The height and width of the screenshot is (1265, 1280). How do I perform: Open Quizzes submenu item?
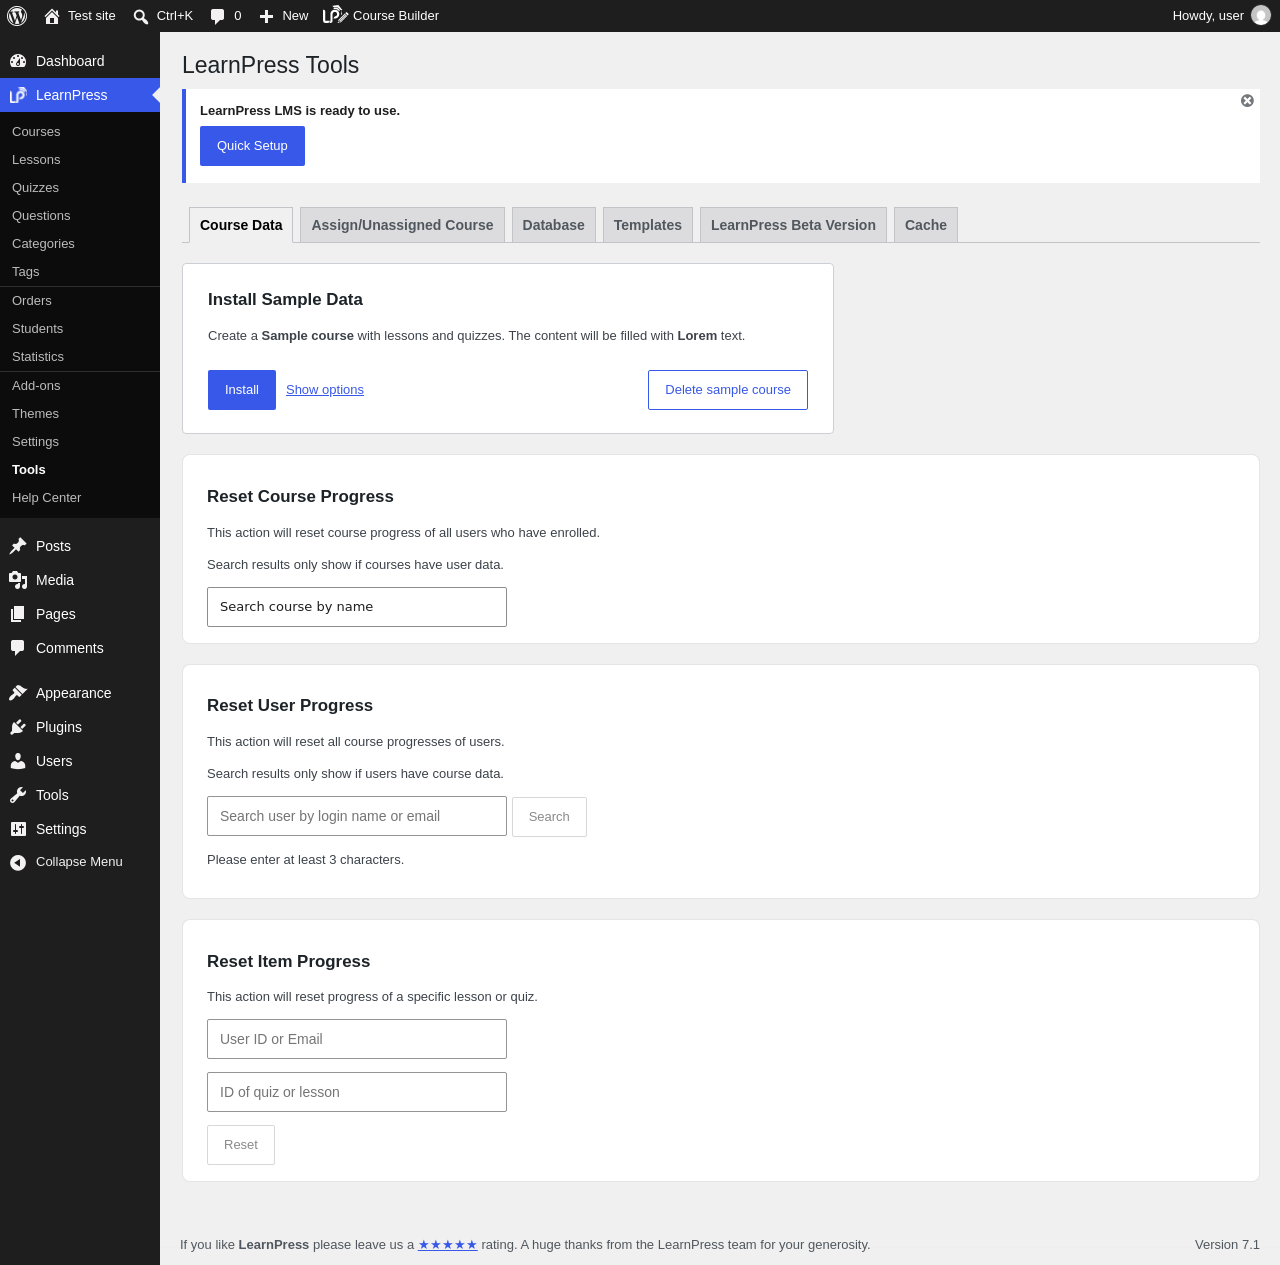click(x=80, y=188)
